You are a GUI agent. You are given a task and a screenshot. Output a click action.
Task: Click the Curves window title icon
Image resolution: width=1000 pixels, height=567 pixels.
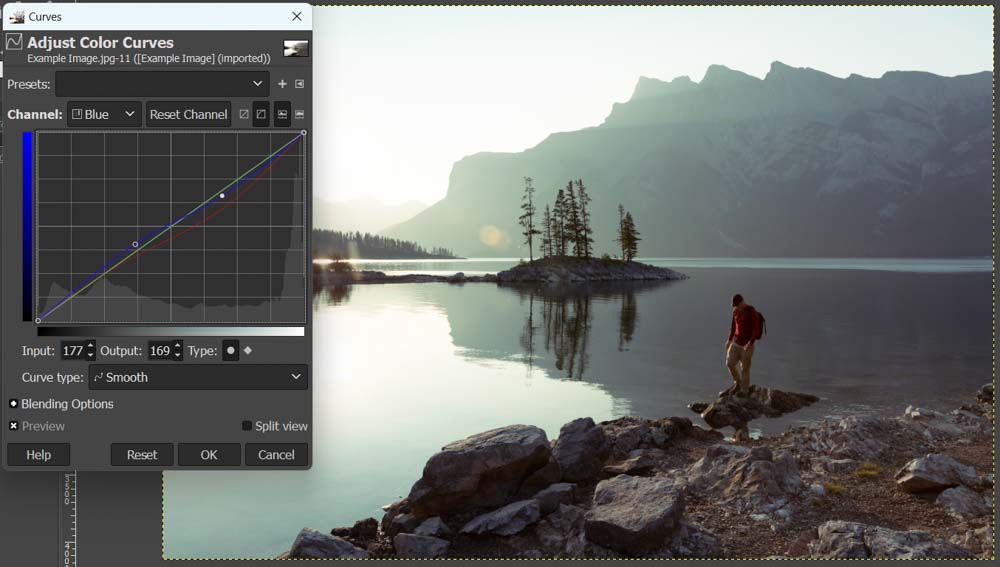(x=17, y=17)
